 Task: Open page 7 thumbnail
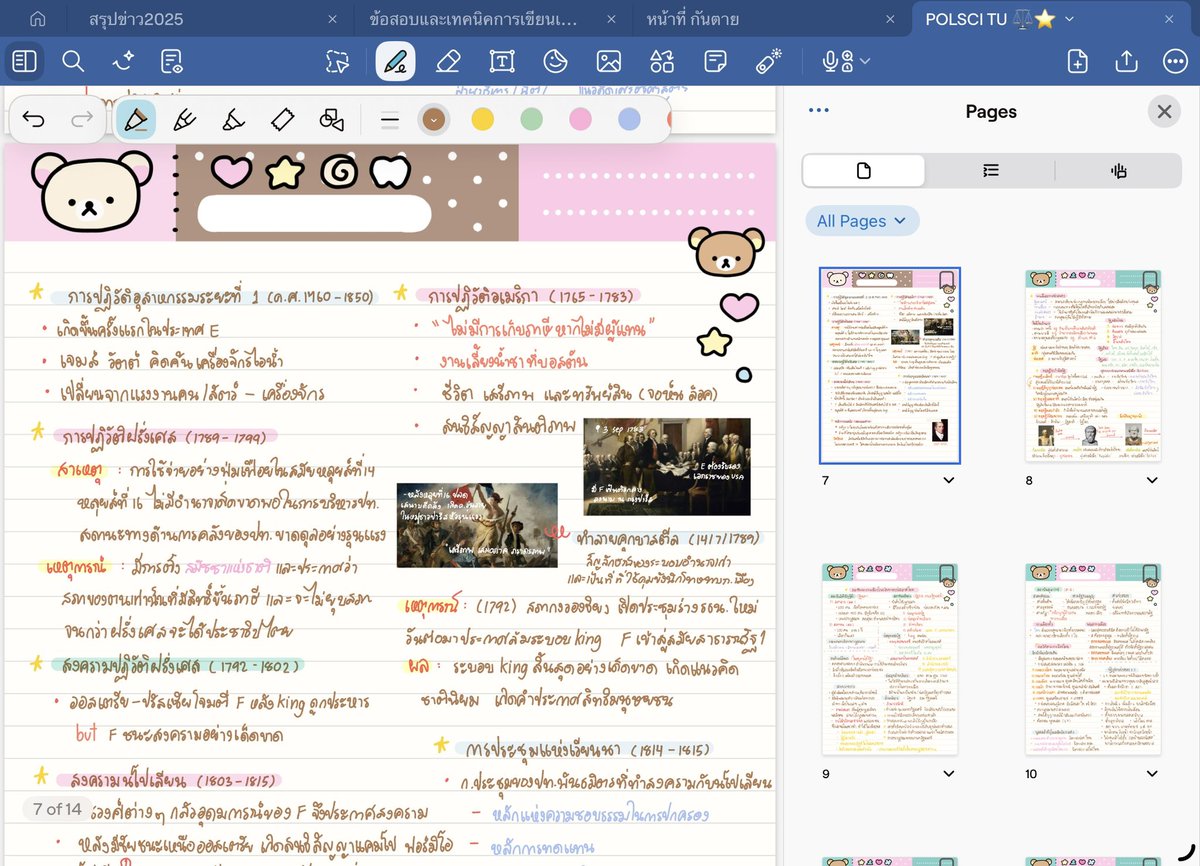coord(890,366)
